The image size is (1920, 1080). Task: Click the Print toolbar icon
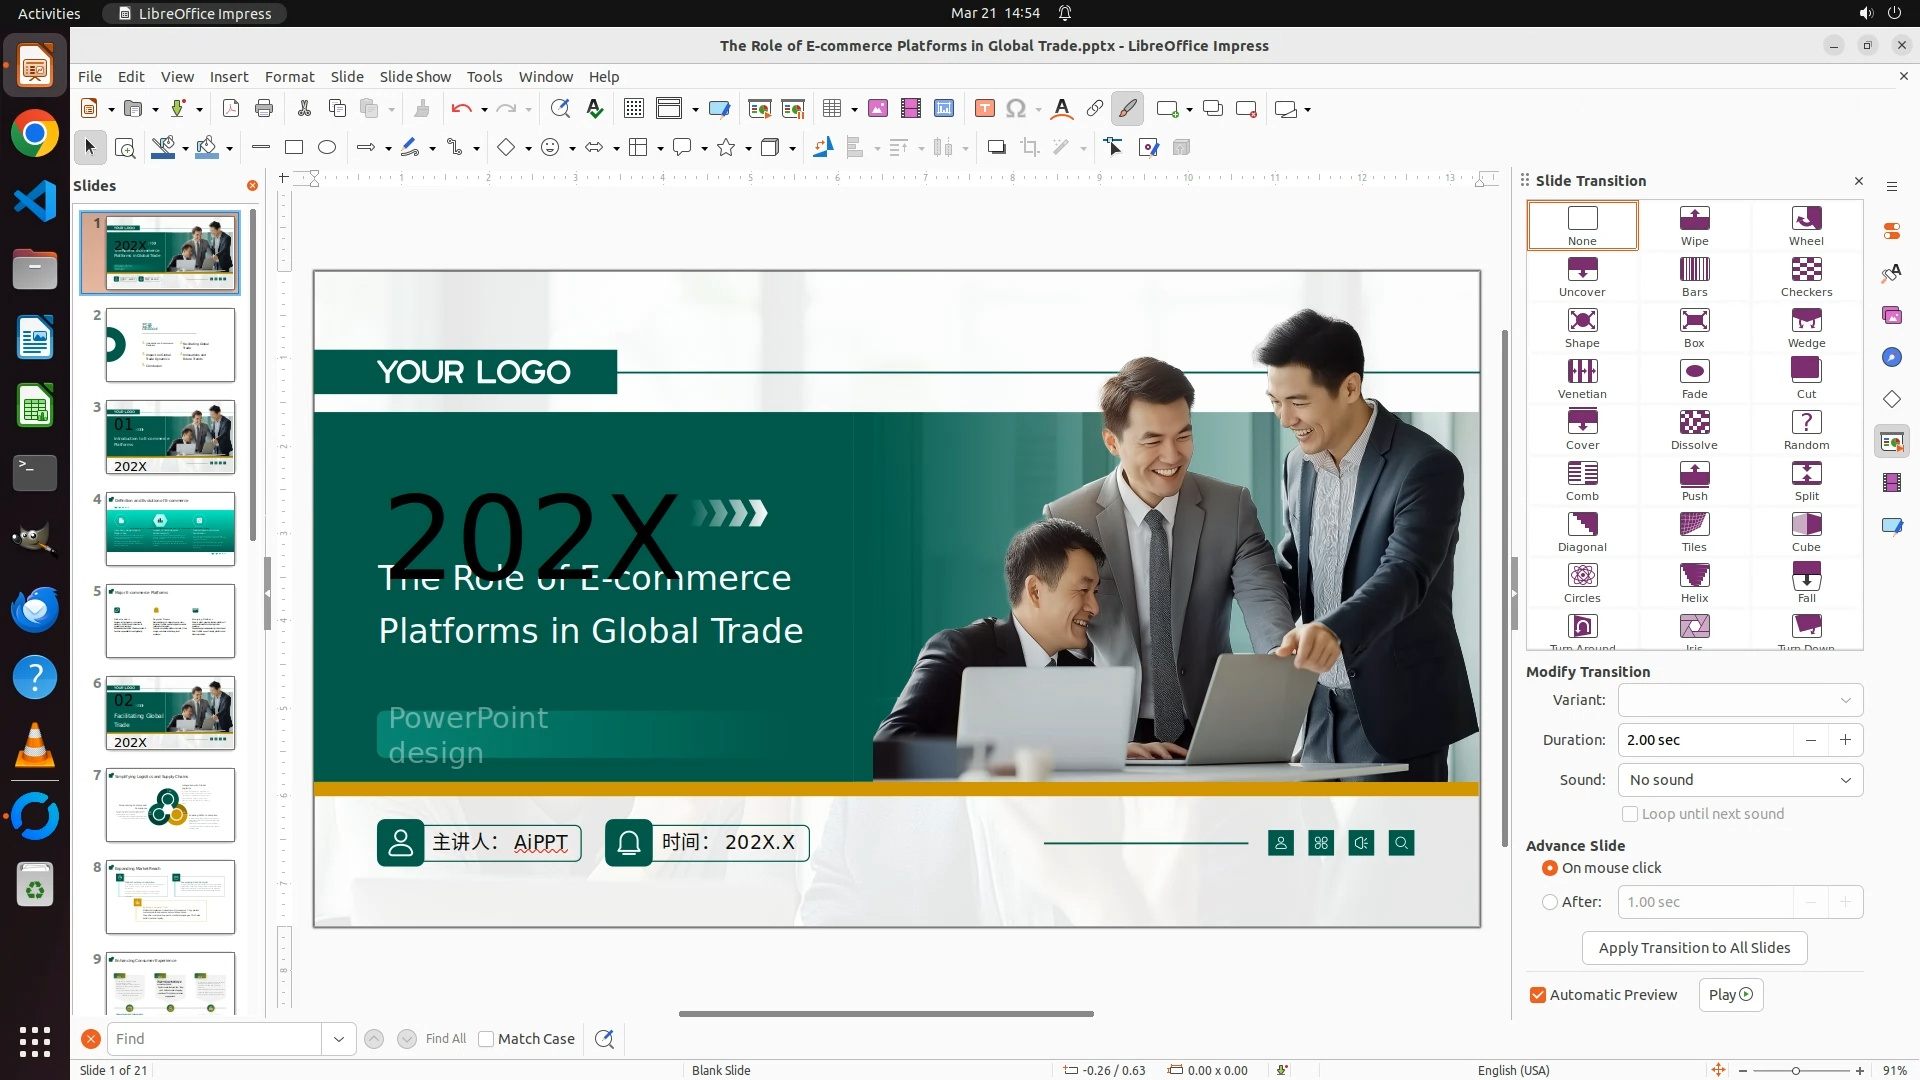pos(264,108)
